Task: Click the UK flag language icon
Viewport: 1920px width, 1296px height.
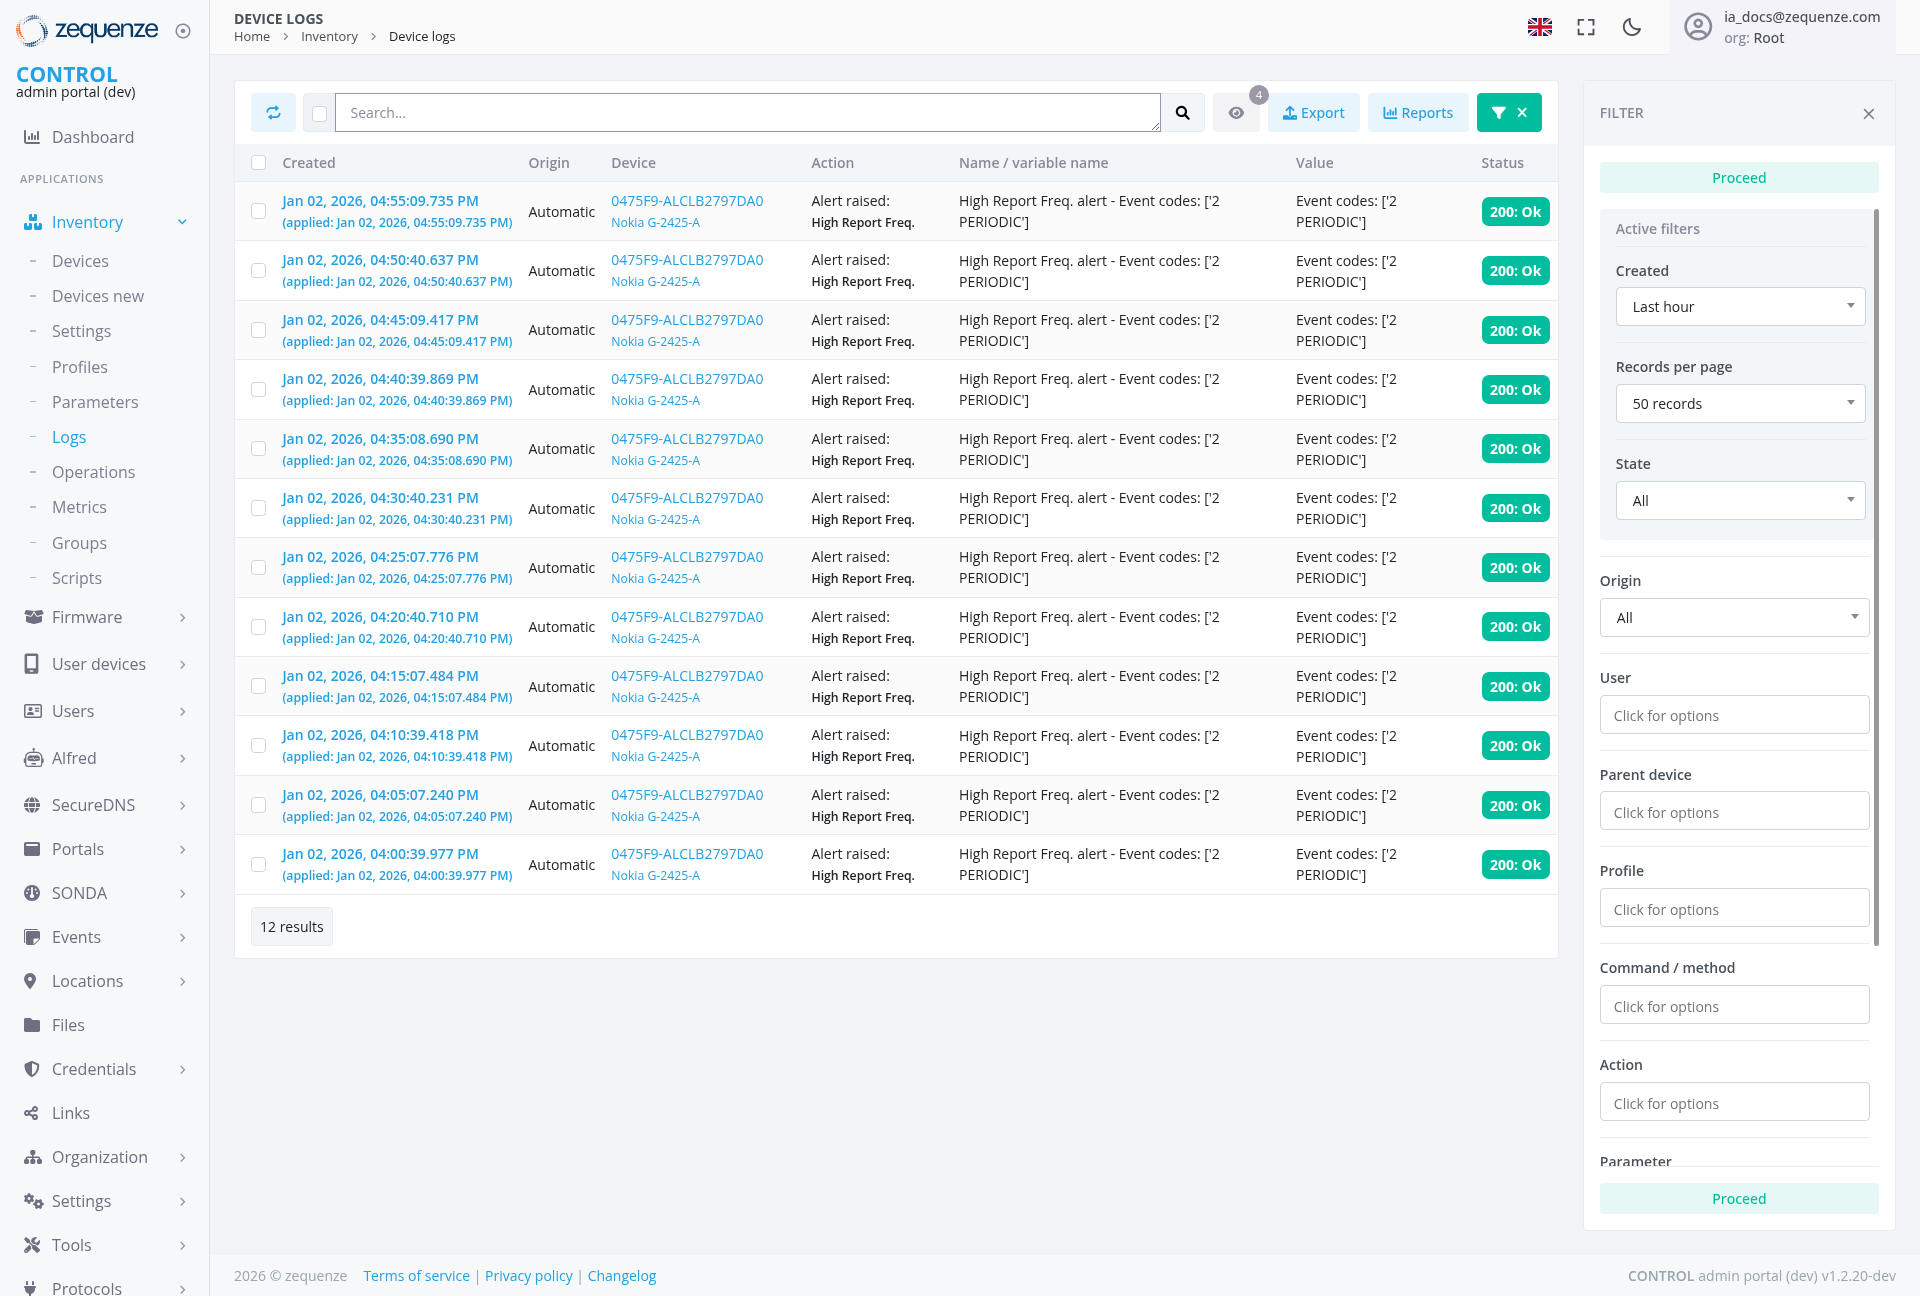Action: tap(1540, 27)
